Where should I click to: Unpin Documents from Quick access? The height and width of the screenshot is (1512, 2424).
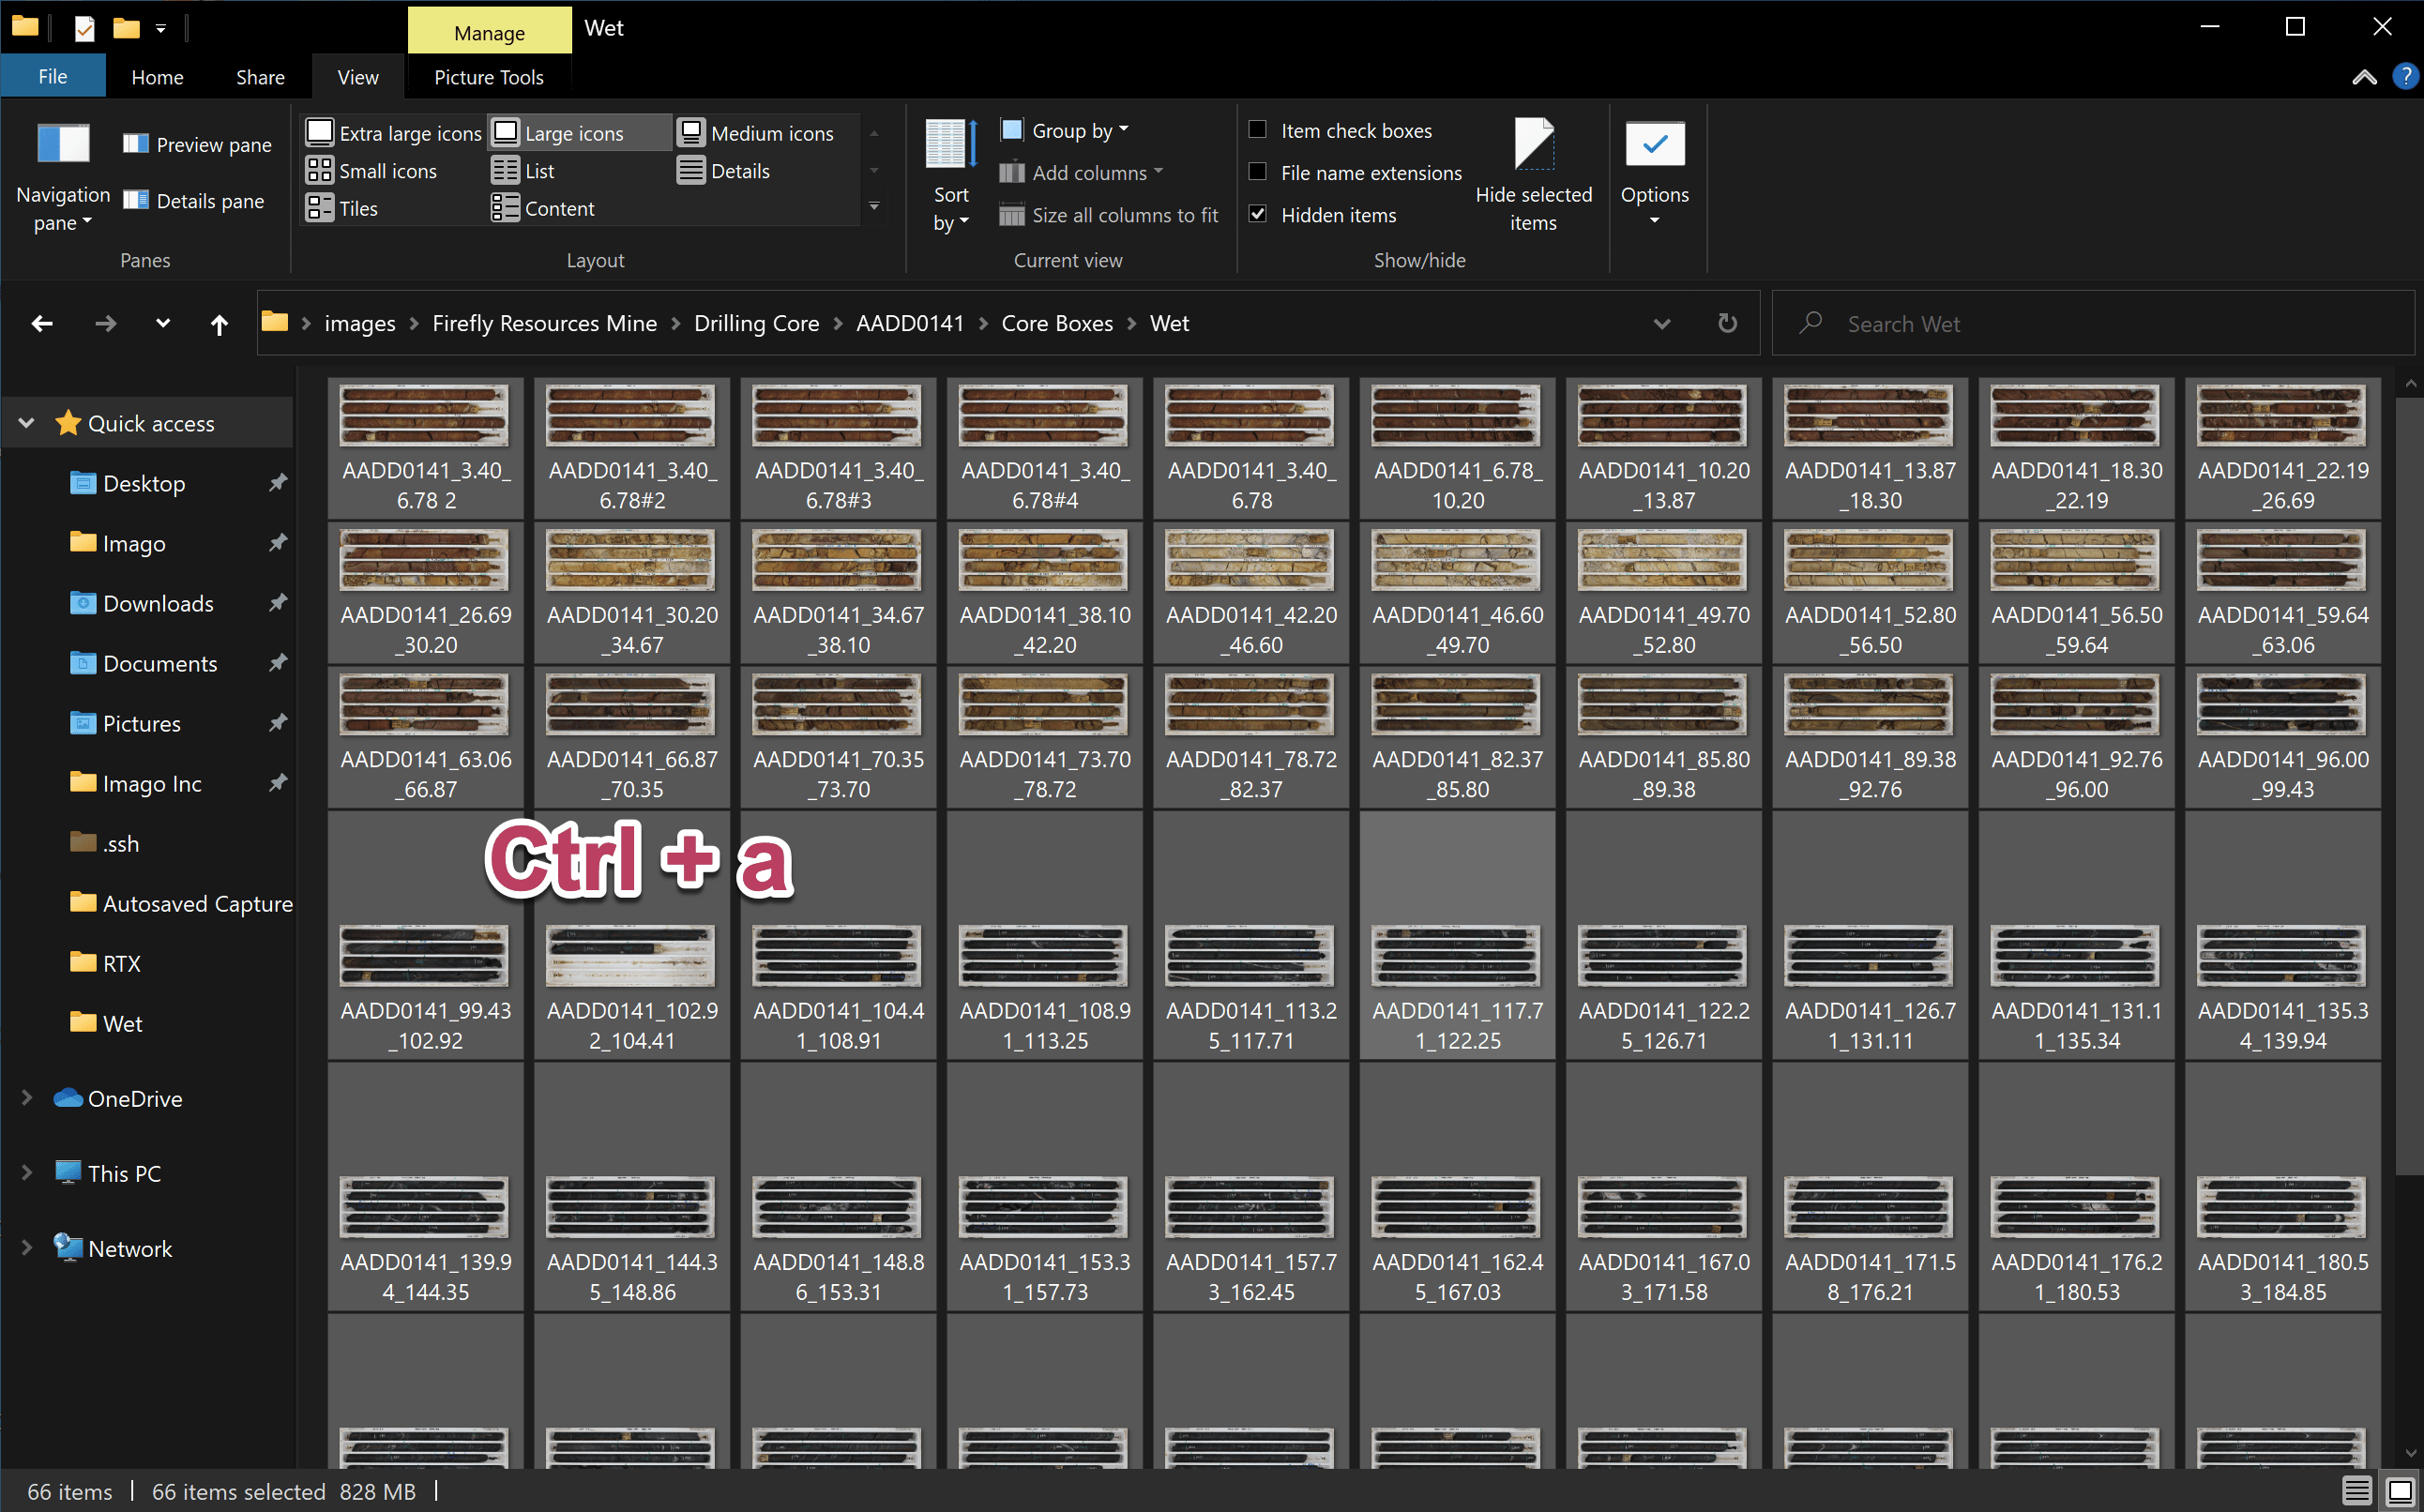pyautogui.click(x=277, y=663)
